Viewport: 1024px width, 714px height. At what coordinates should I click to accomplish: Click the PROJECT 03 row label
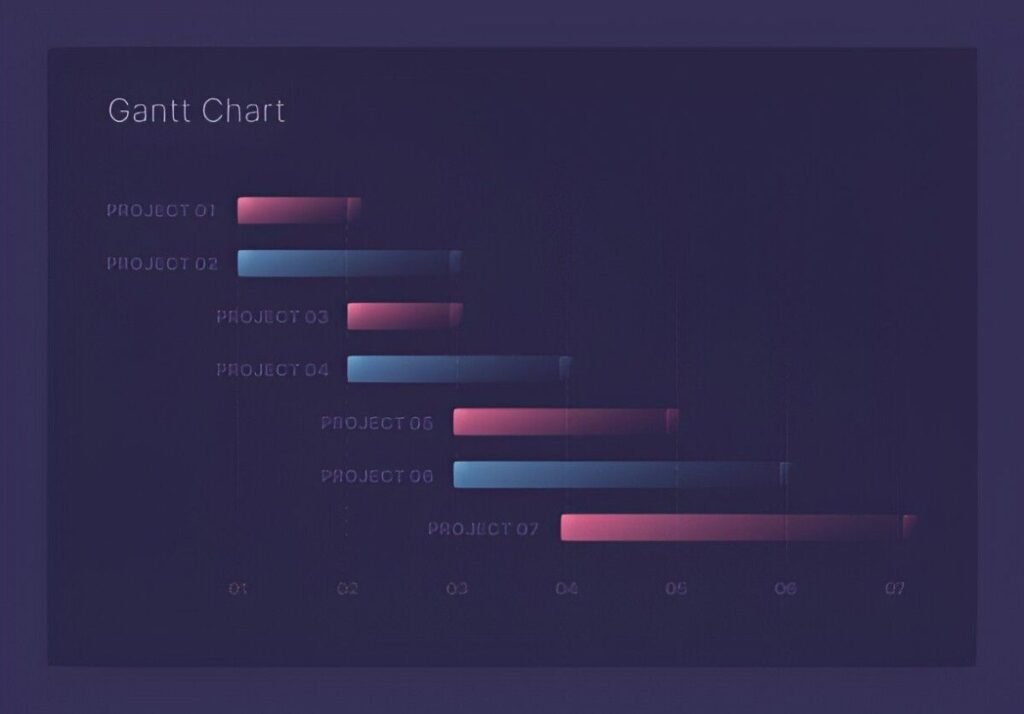(272, 317)
